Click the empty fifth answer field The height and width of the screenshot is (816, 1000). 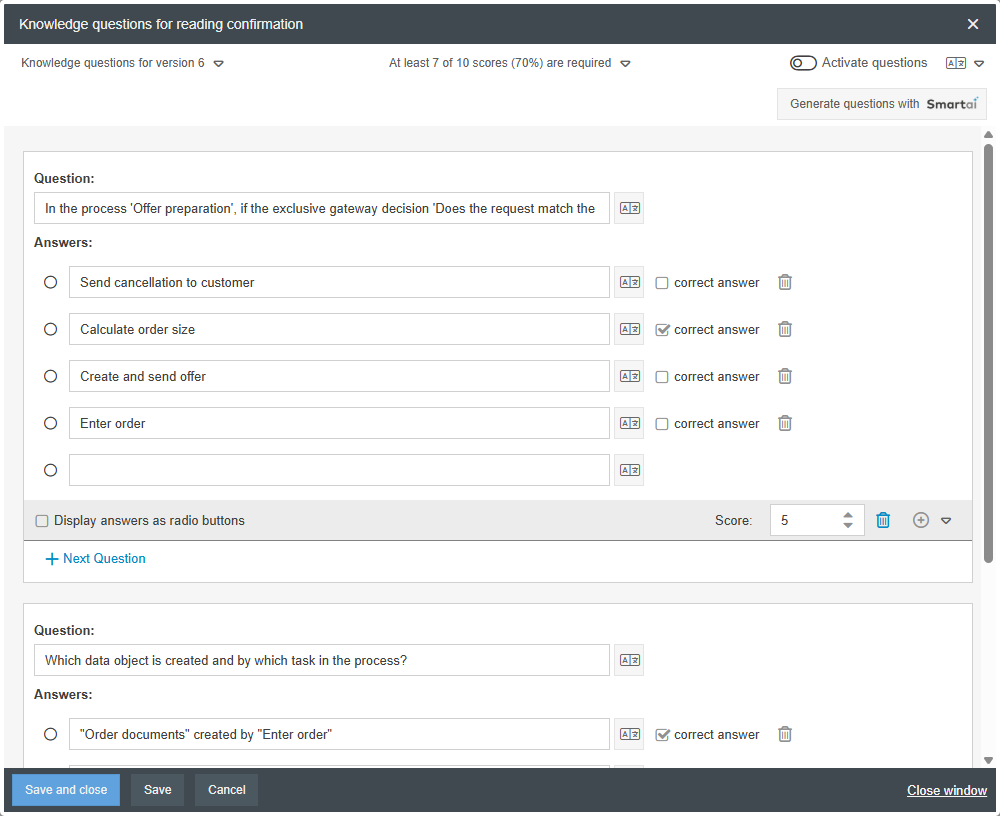(339, 470)
